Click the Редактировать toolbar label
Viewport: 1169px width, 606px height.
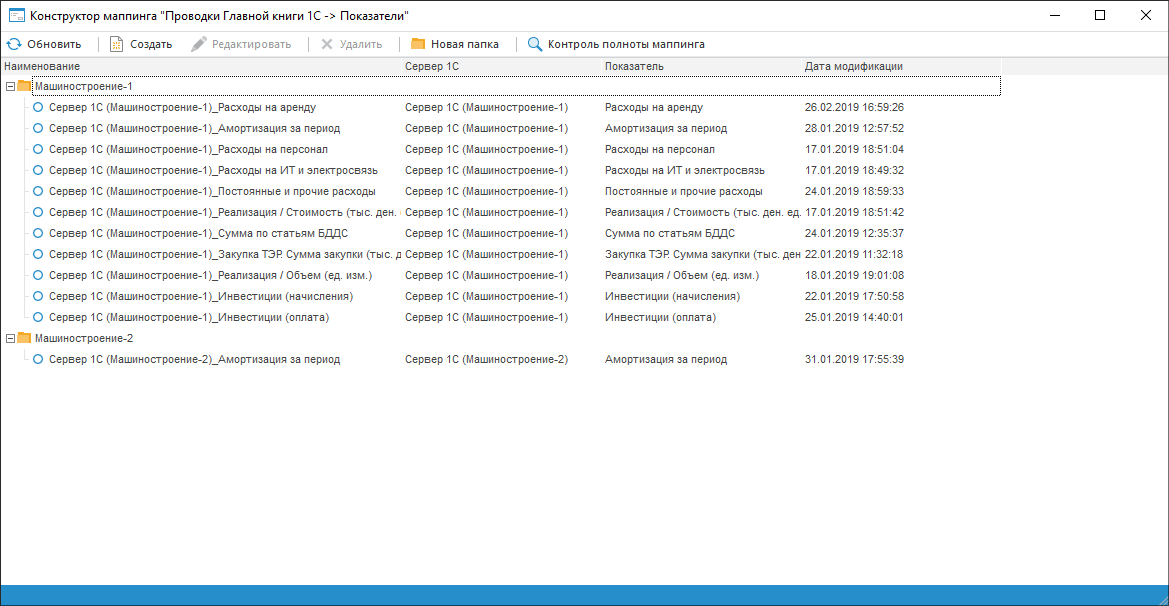click(251, 44)
